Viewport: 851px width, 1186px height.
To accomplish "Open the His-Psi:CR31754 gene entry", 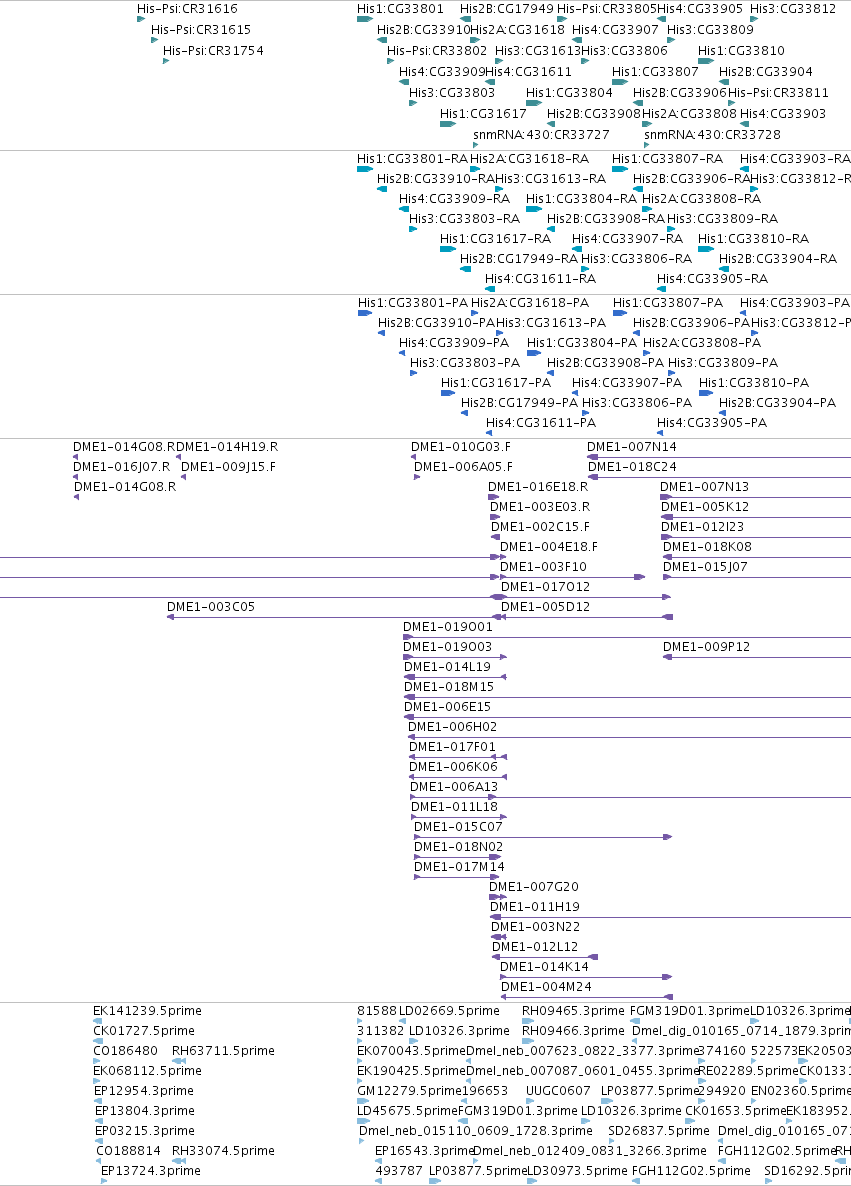I will tap(213, 51).
